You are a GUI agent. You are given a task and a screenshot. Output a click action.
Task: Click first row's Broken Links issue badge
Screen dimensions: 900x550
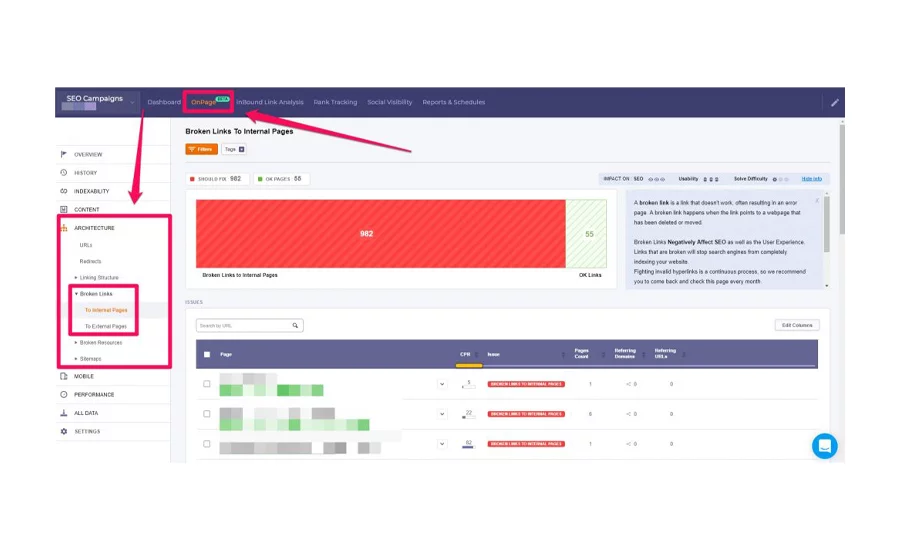(526, 384)
